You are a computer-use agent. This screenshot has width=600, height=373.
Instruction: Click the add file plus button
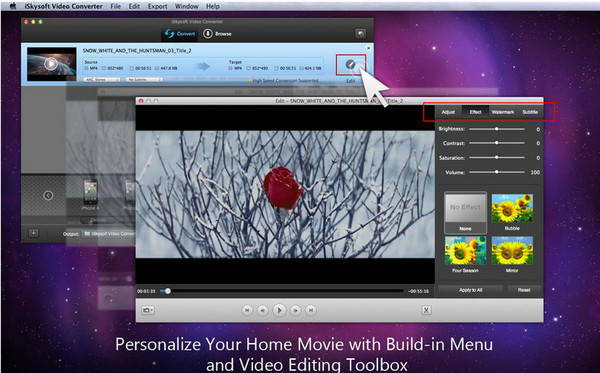pos(34,233)
